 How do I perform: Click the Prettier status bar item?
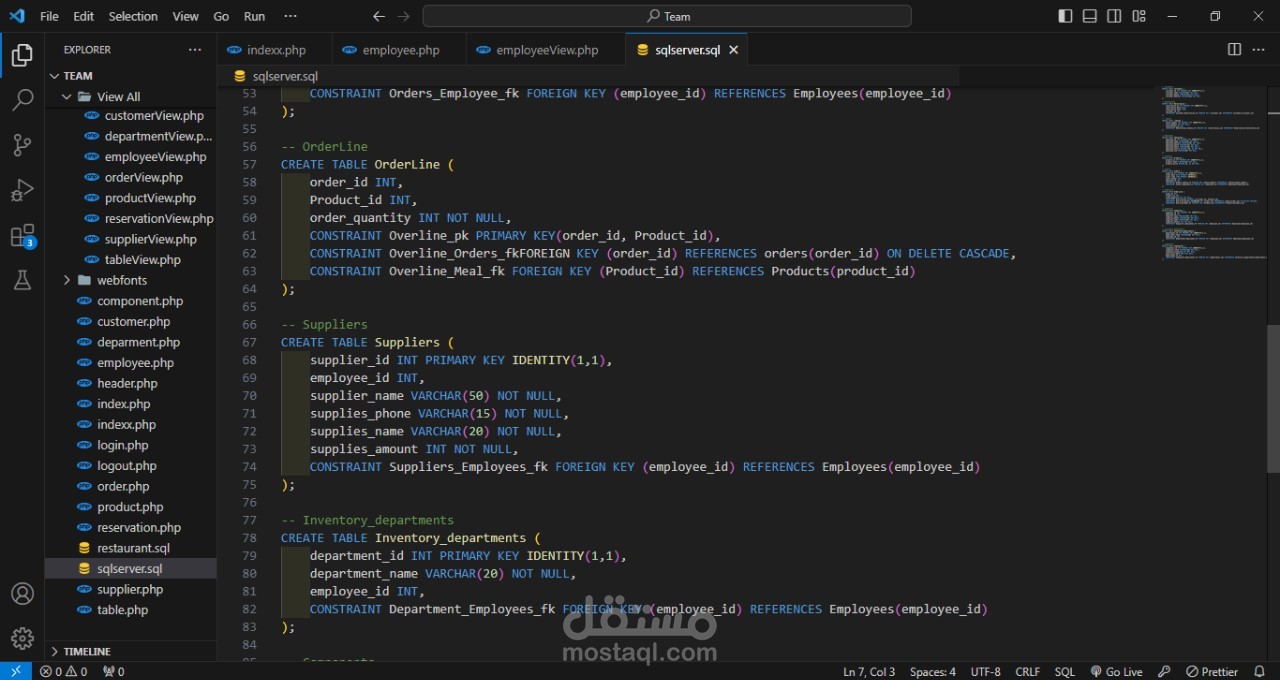[x=1212, y=671]
